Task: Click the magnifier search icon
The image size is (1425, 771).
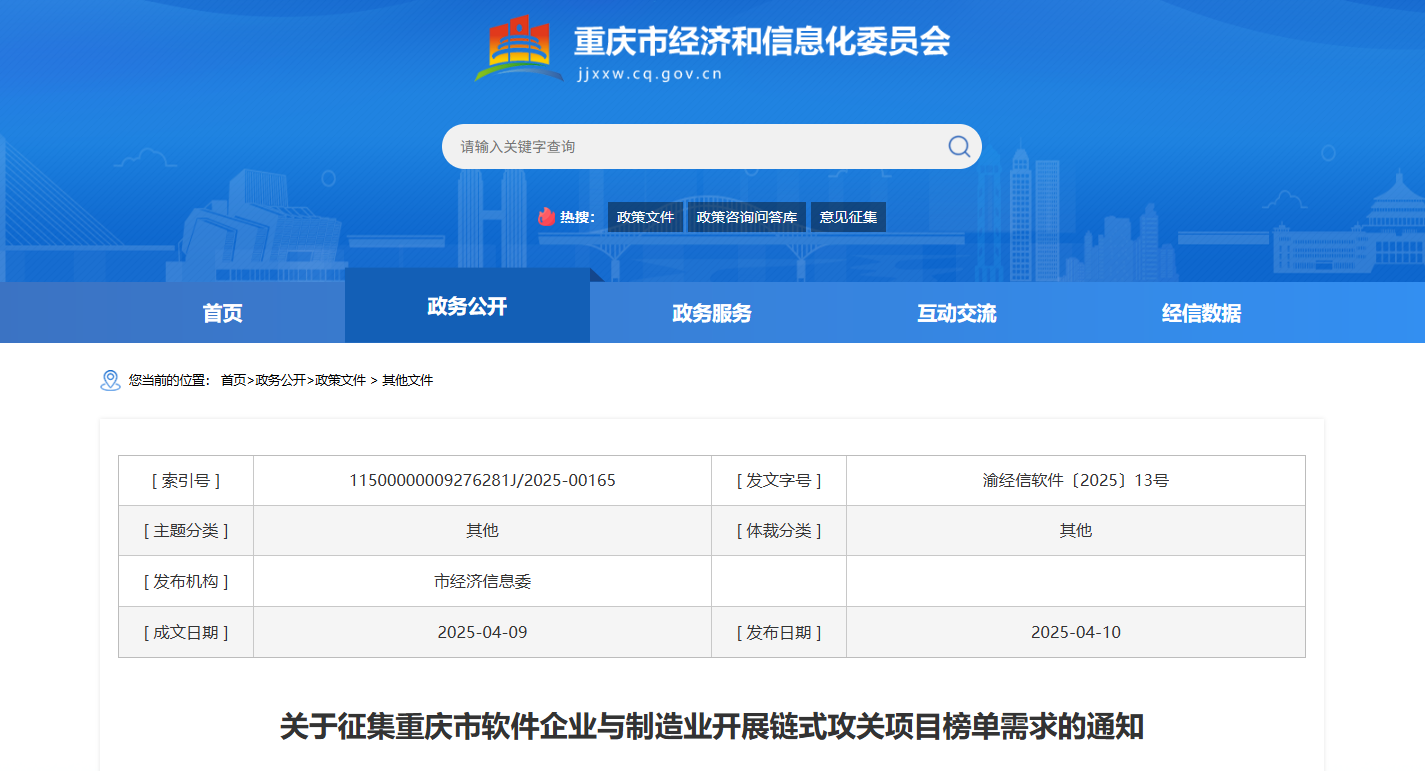Action: tap(958, 147)
